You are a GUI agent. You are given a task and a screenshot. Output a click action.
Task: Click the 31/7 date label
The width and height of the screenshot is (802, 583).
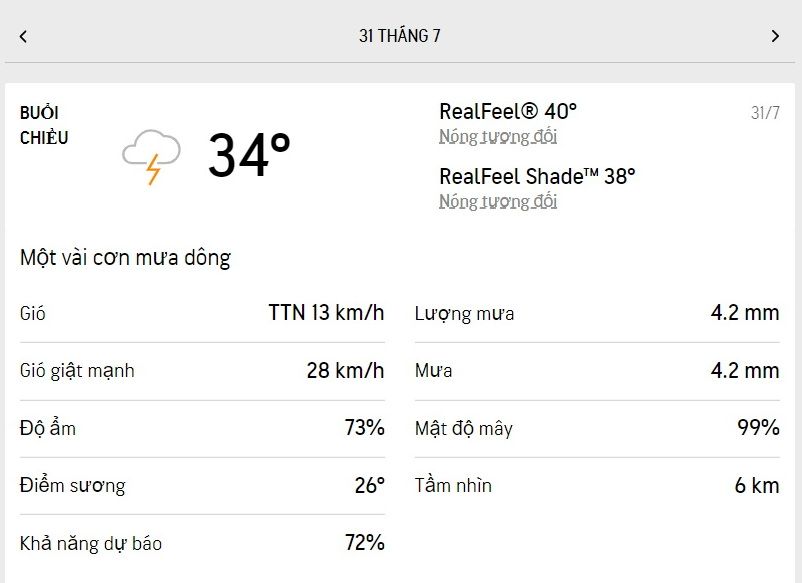point(765,112)
